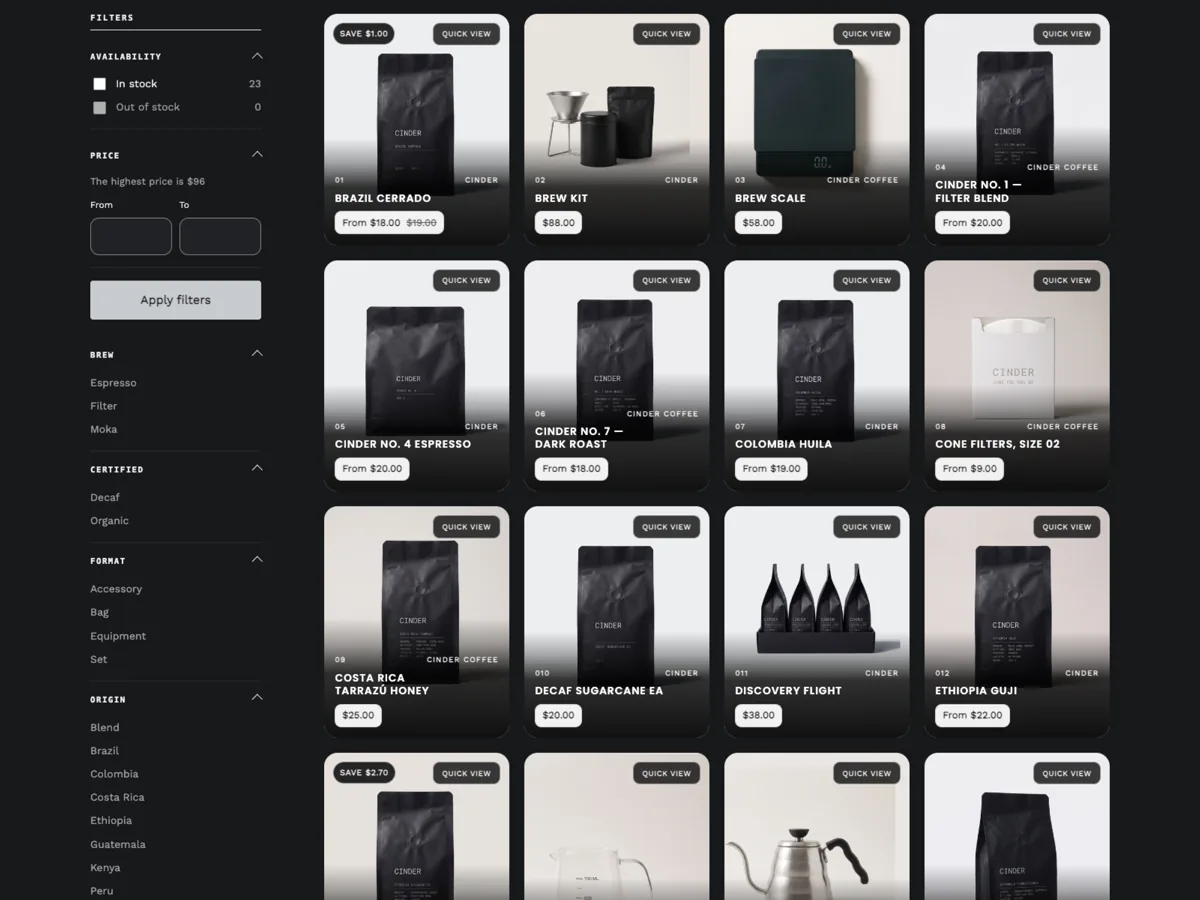The height and width of the screenshot is (900, 1200).
Task: Quick view the Brew Kit product
Action: (x=666, y=34)
